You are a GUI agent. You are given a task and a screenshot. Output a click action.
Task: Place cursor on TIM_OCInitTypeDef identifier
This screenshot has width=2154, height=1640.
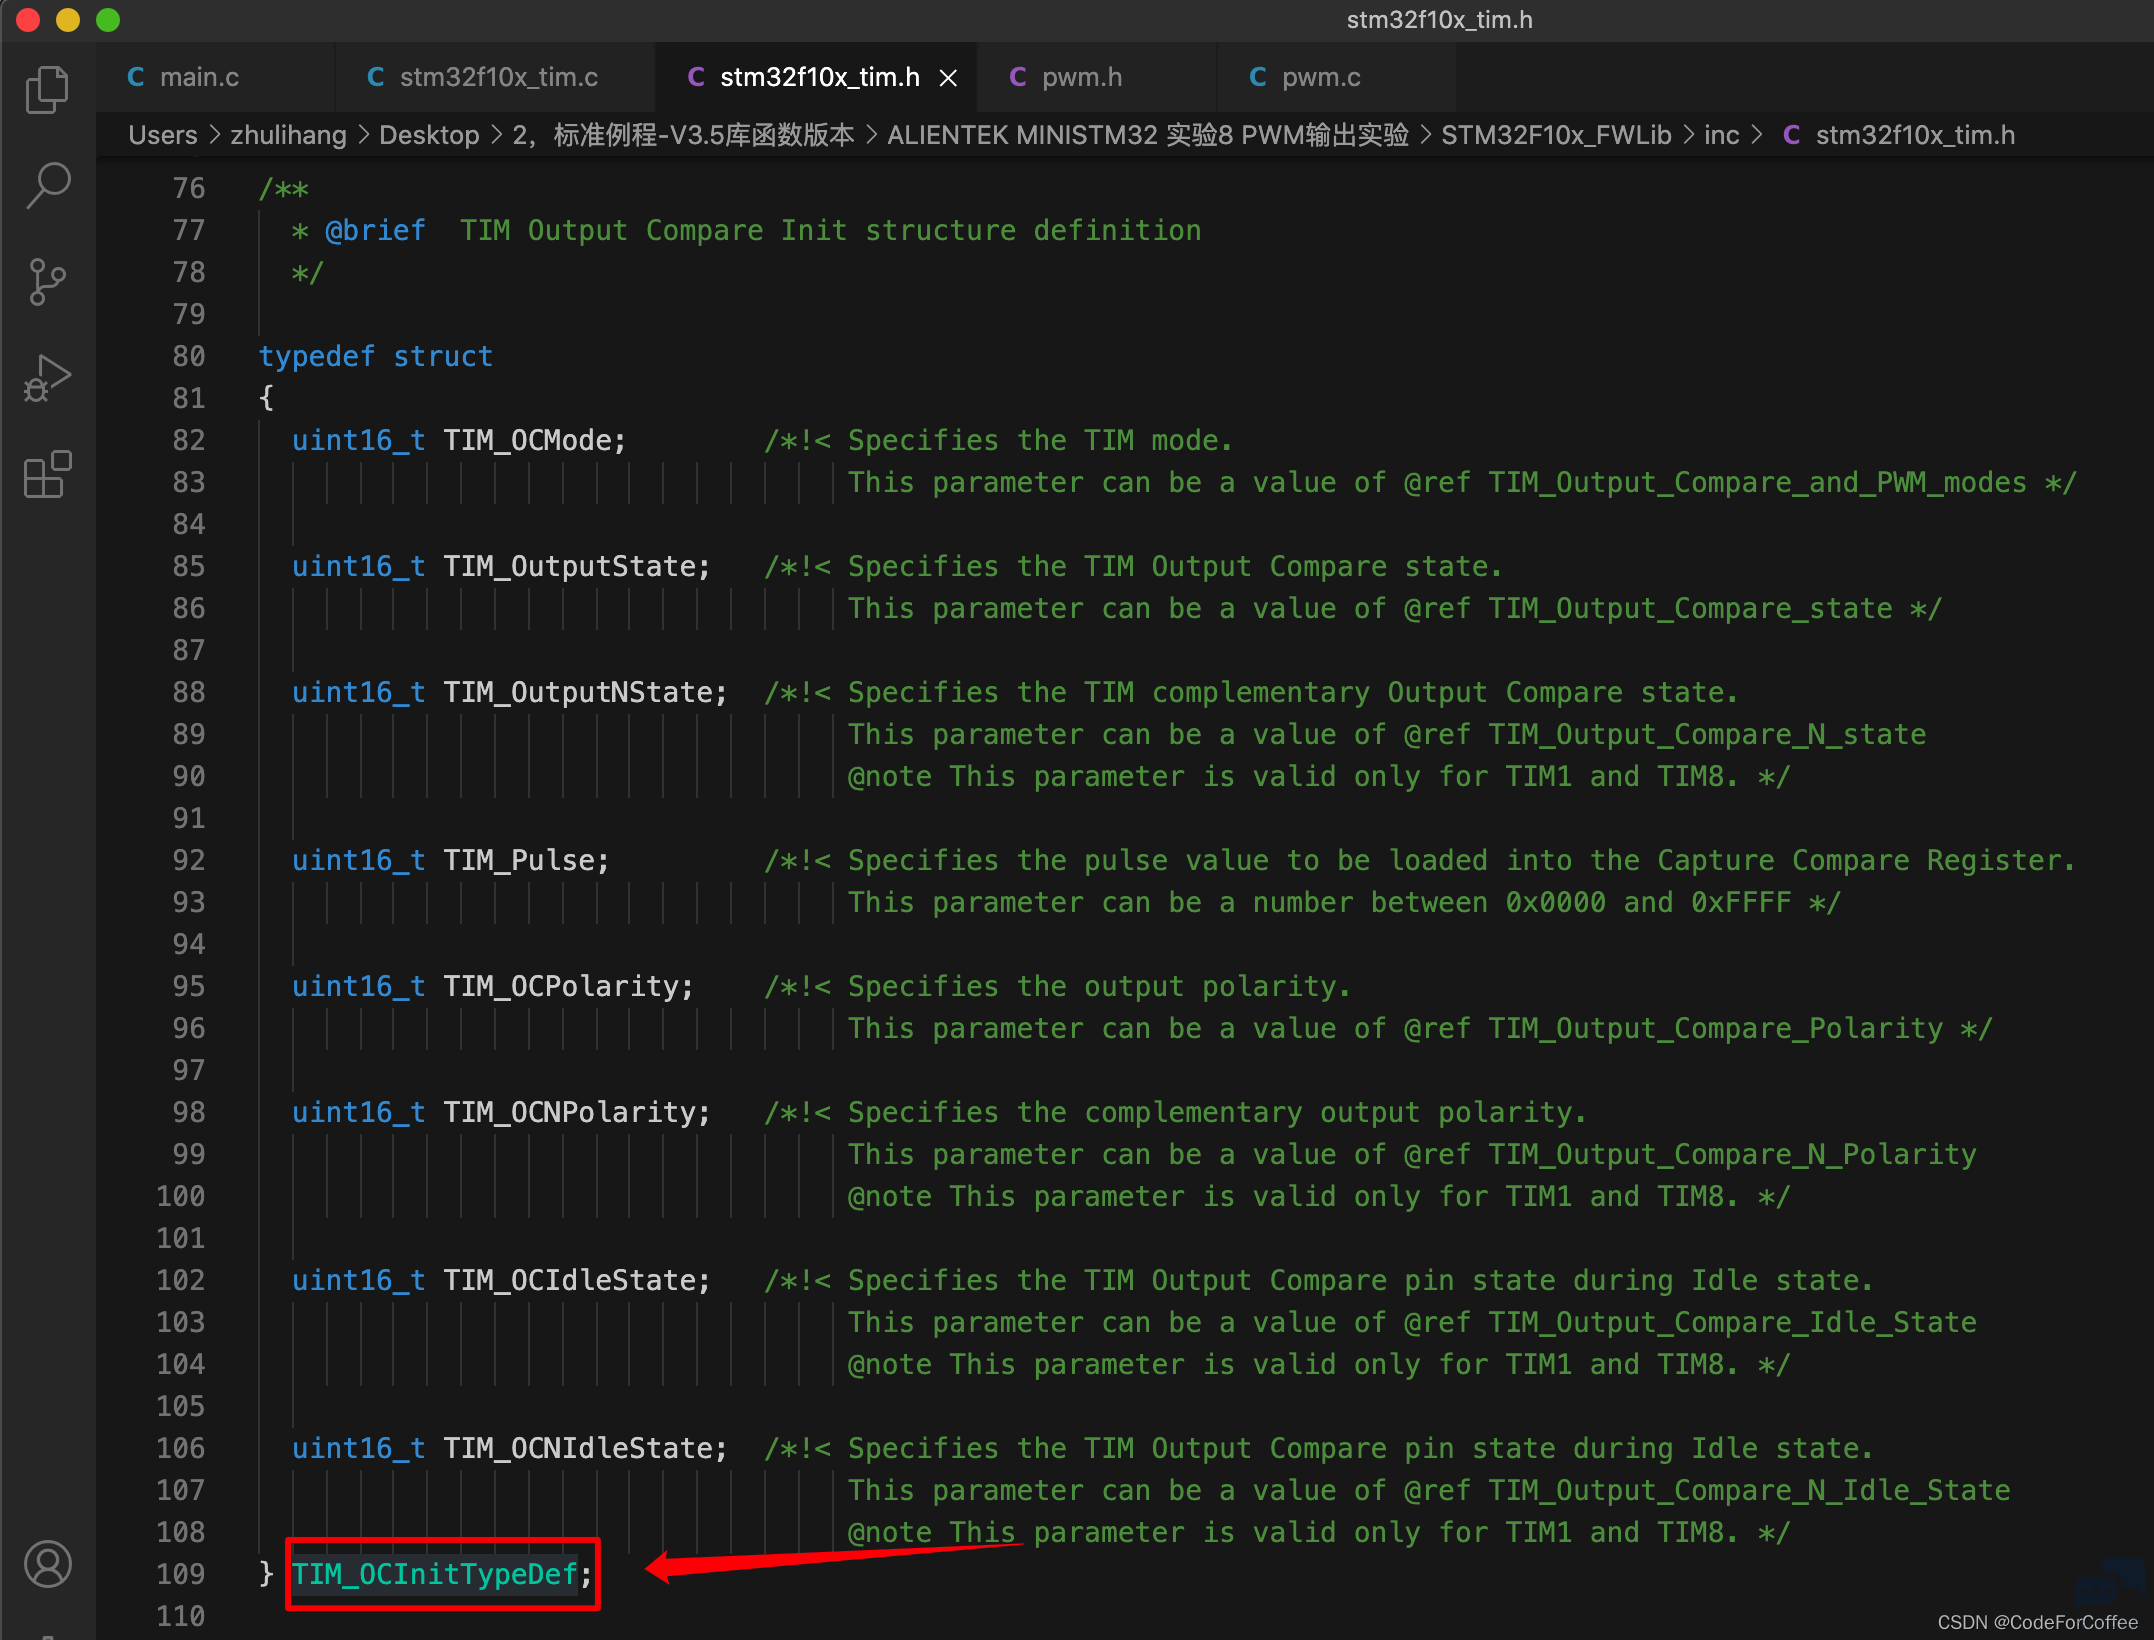click(x=435, y=1574)
